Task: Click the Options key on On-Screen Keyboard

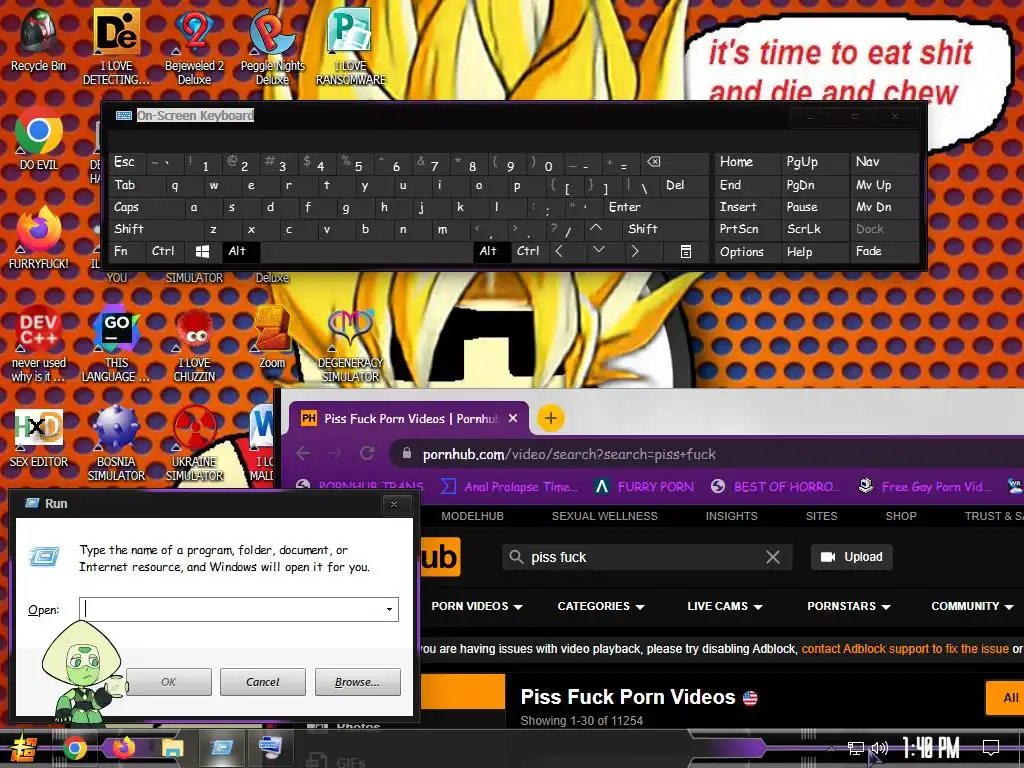Action: click(x=748, y=251)
